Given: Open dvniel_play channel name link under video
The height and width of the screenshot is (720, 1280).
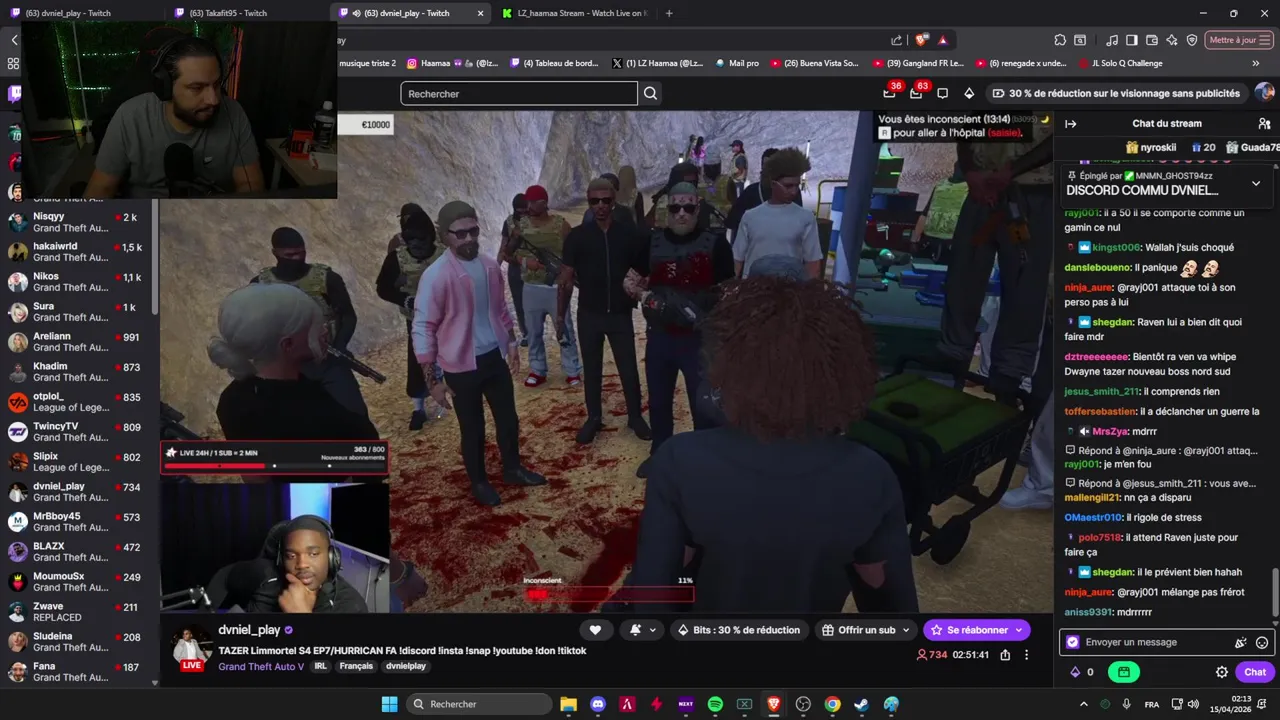Looking at the screenshot, I should click(x=249, y=630).
